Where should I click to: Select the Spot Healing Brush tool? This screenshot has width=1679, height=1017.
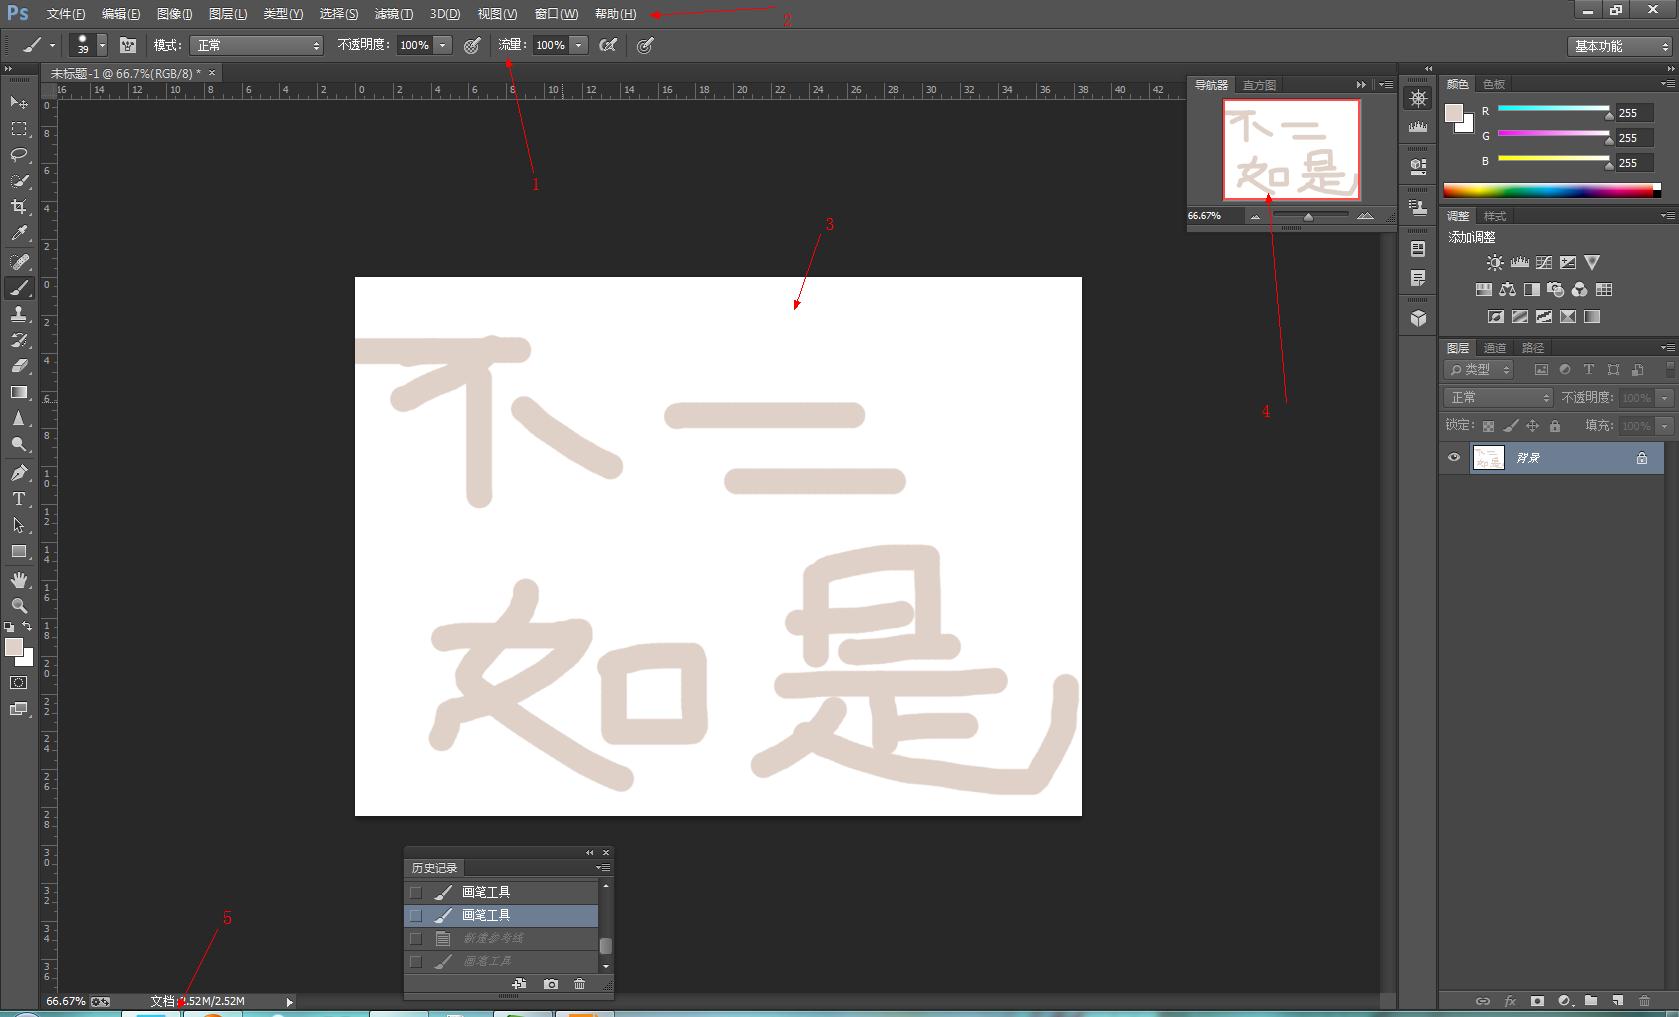tap(19, 262)
